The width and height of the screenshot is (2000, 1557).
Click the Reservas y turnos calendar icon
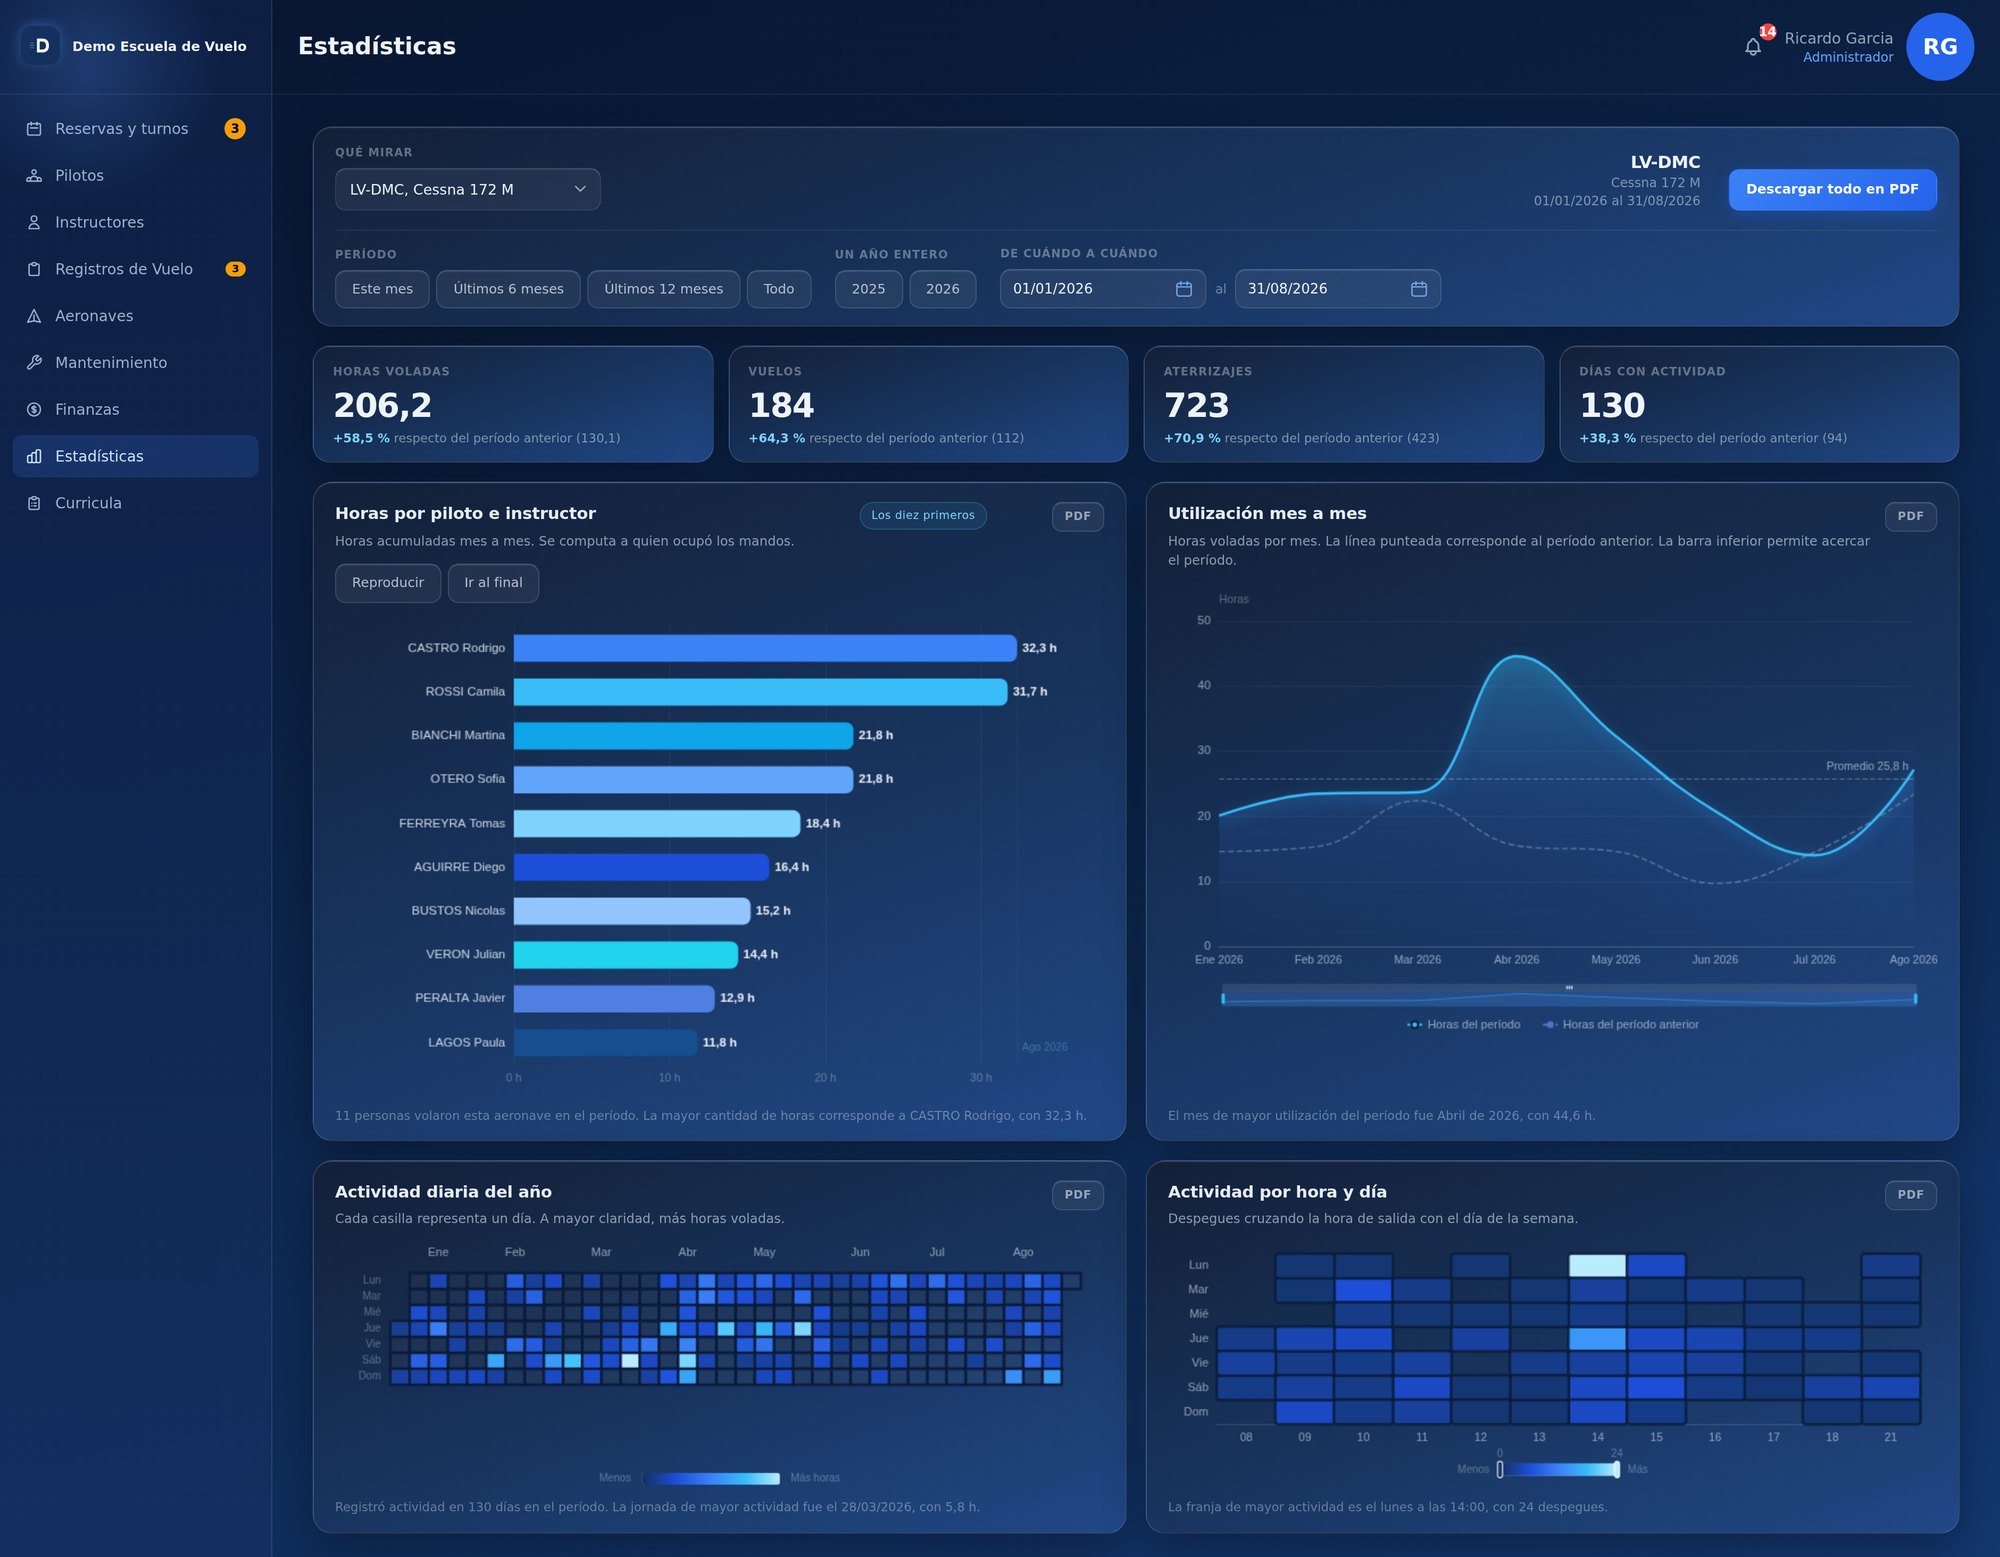[x=34, y=129]
